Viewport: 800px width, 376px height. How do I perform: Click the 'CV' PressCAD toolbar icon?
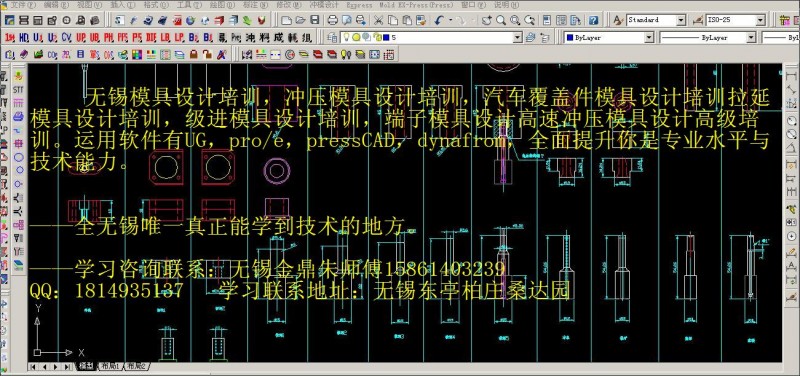point(66,37)
